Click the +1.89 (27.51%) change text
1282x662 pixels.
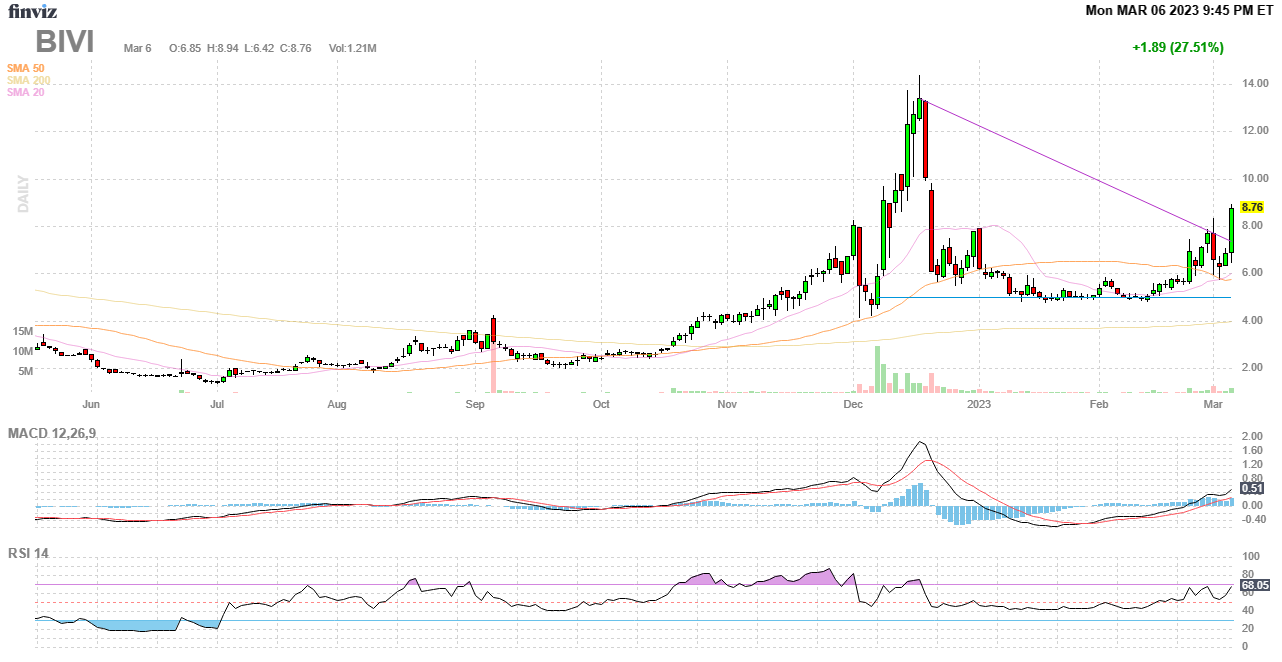pos(1177,47)
